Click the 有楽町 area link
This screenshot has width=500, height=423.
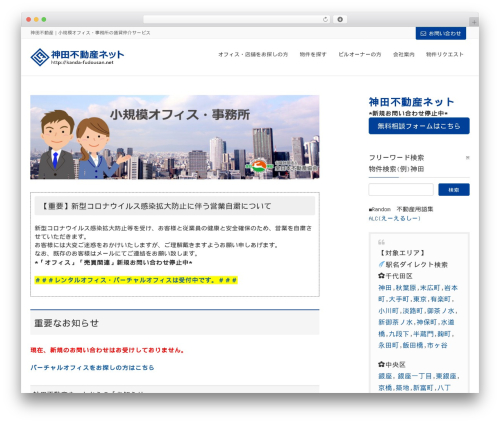pos(440,299)
